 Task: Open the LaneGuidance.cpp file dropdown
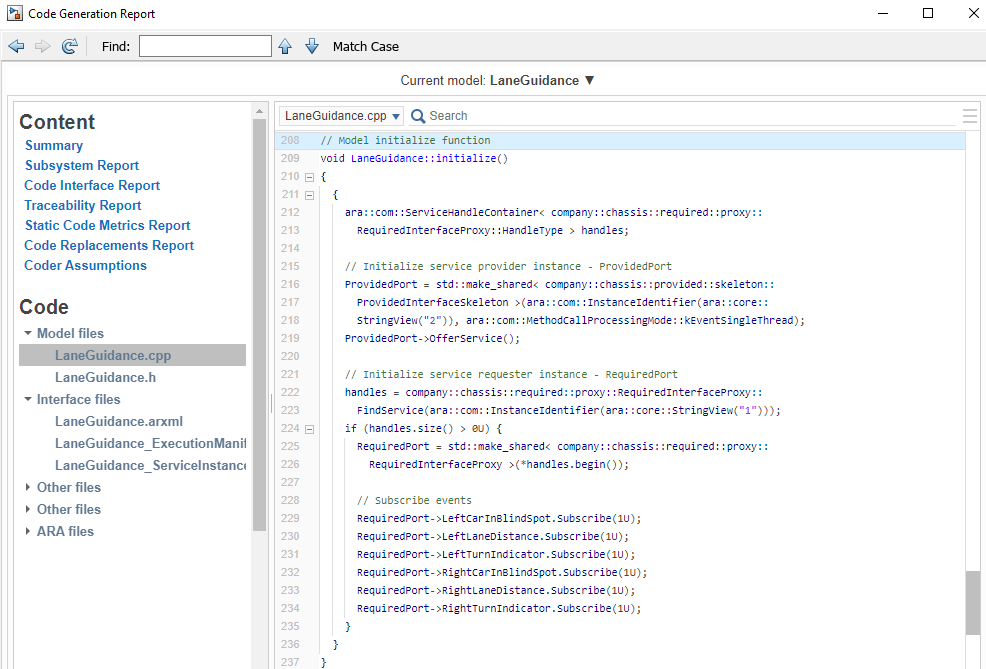341,116
